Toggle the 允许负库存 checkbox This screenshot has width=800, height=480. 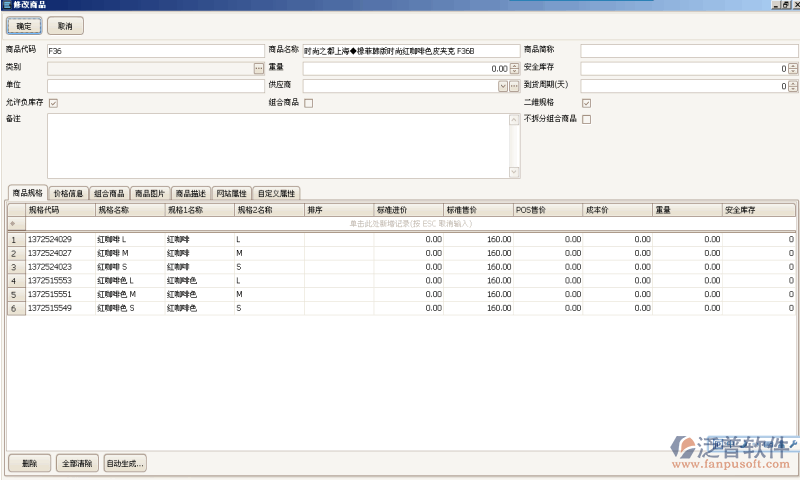tap(53, 103)
